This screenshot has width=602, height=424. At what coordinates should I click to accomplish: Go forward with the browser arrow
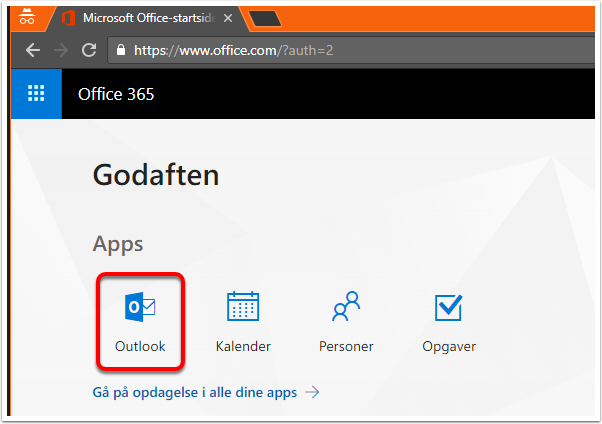tap(61, 50)
